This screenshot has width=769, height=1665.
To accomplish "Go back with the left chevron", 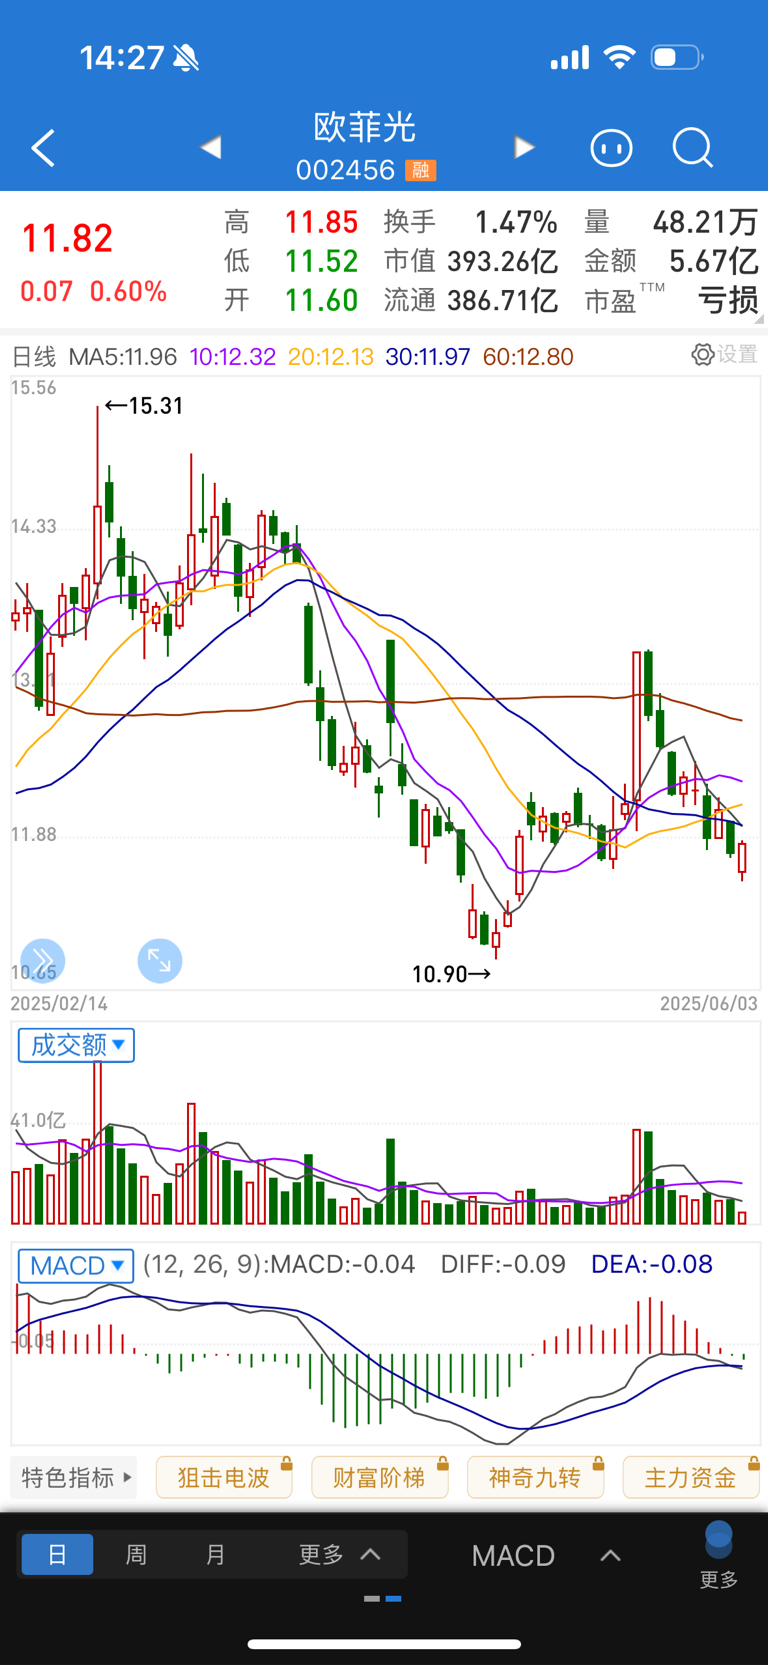I will point(43,148).
